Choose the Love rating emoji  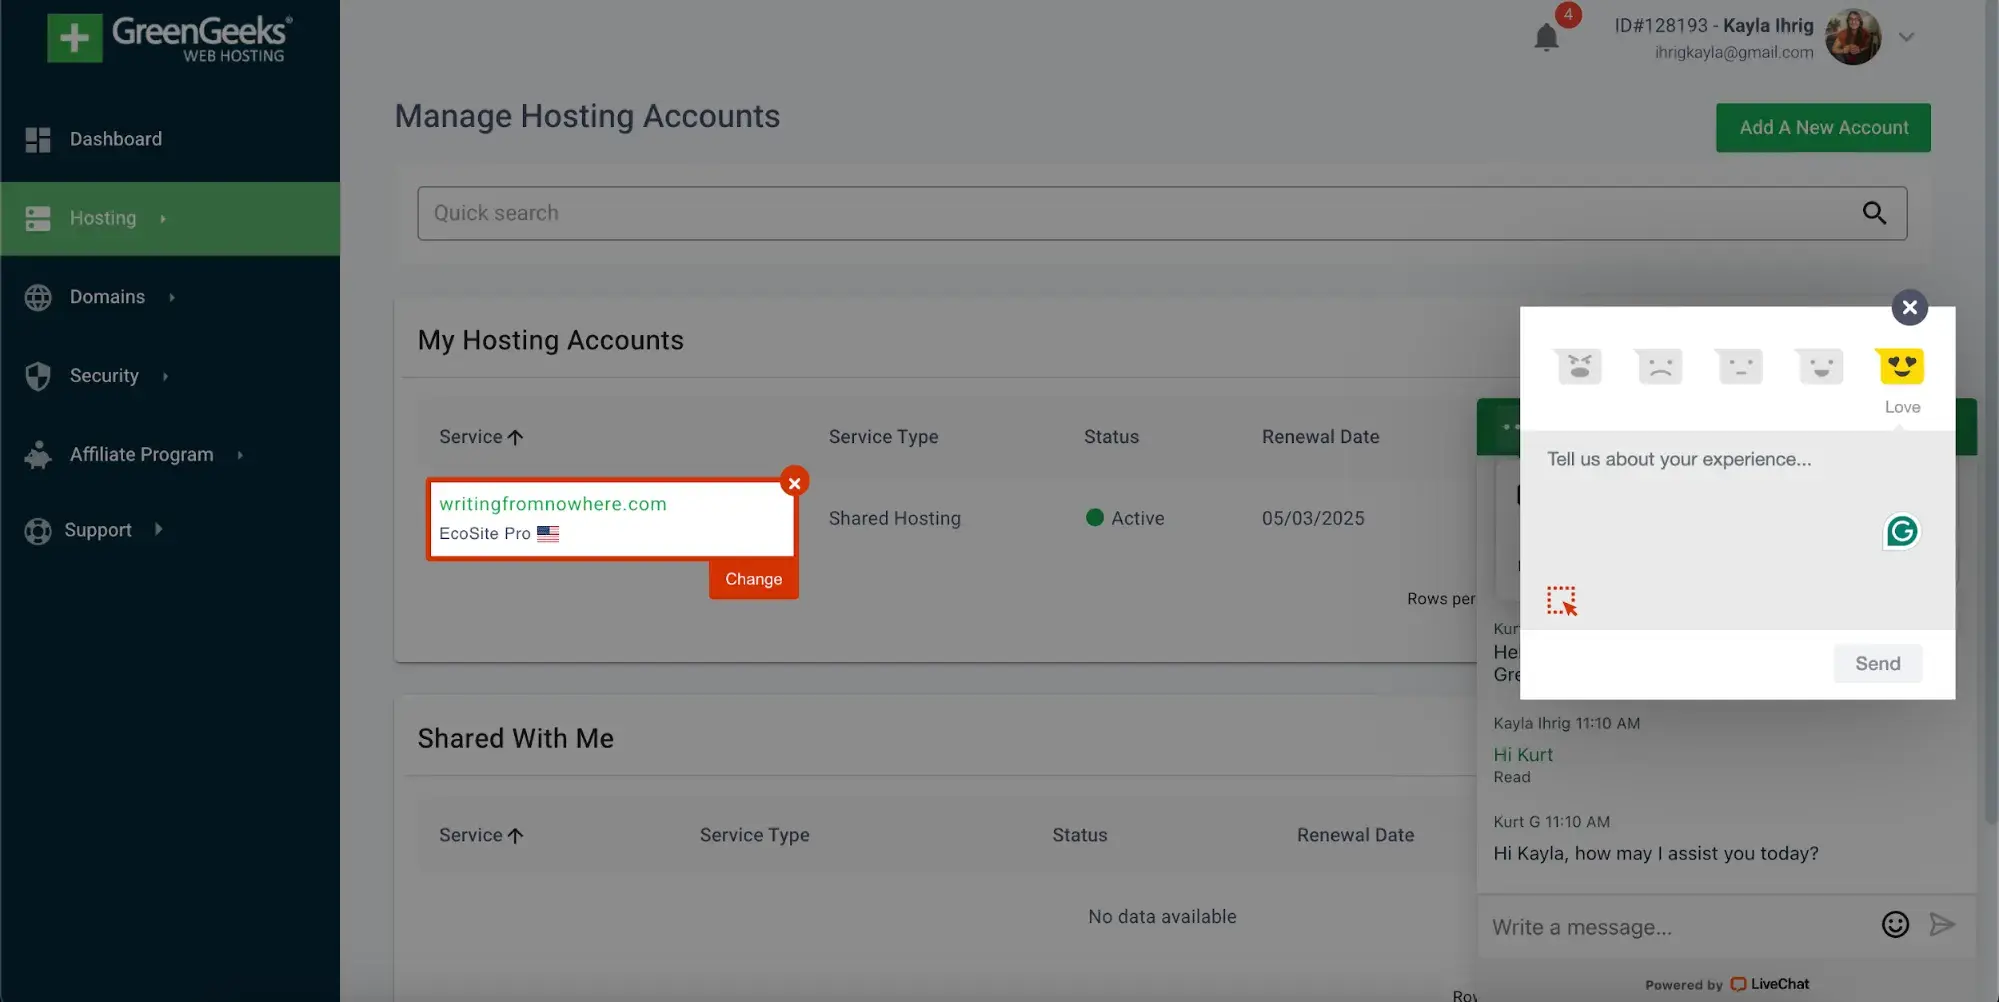1901,367
